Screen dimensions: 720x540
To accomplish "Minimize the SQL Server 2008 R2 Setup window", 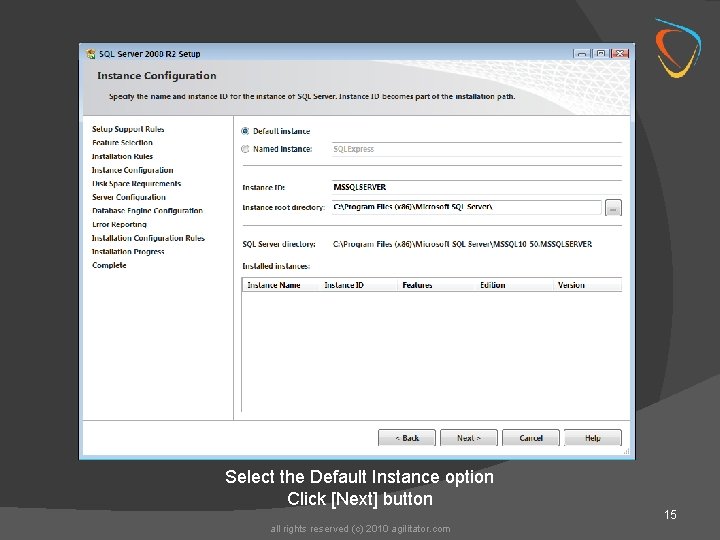I will pyautogui.click(x=582, y=53).
